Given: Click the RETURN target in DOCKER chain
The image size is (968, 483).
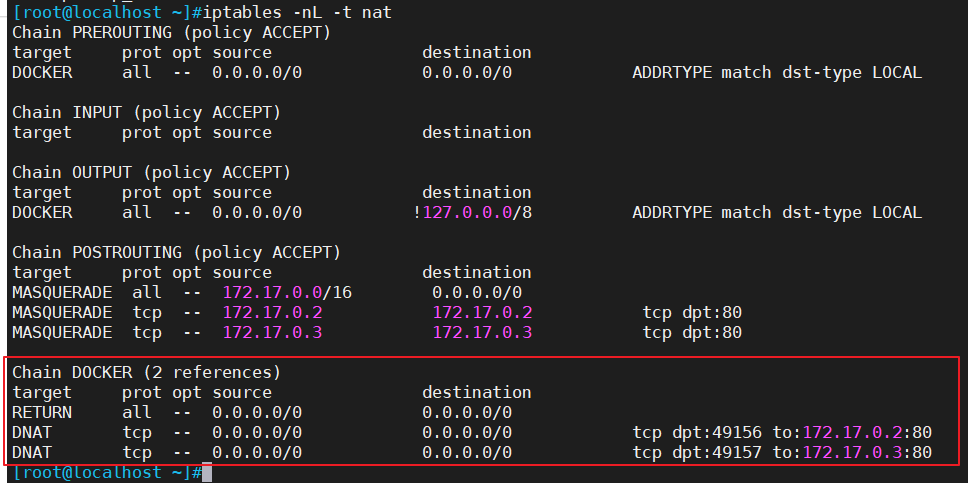Looking at the screenshot, I should (x=42, y=412).
